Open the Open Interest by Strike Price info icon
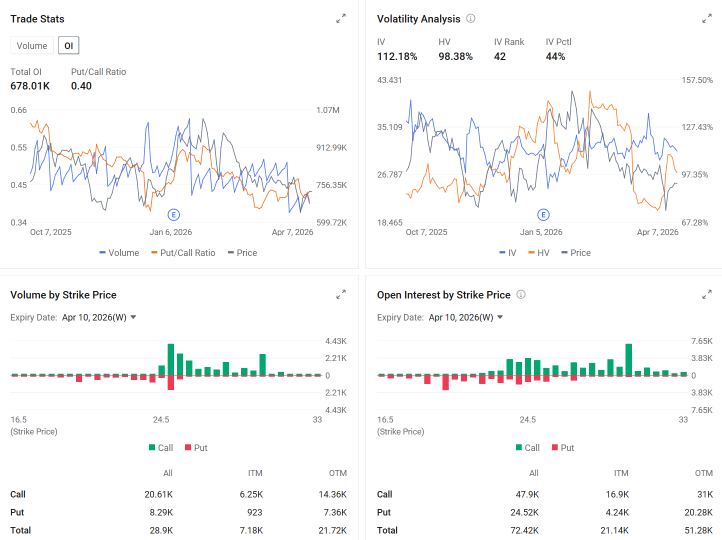Image resolution: width=722 pixels, height=540 pixels. pyautogui.click(x=521, y=295)
